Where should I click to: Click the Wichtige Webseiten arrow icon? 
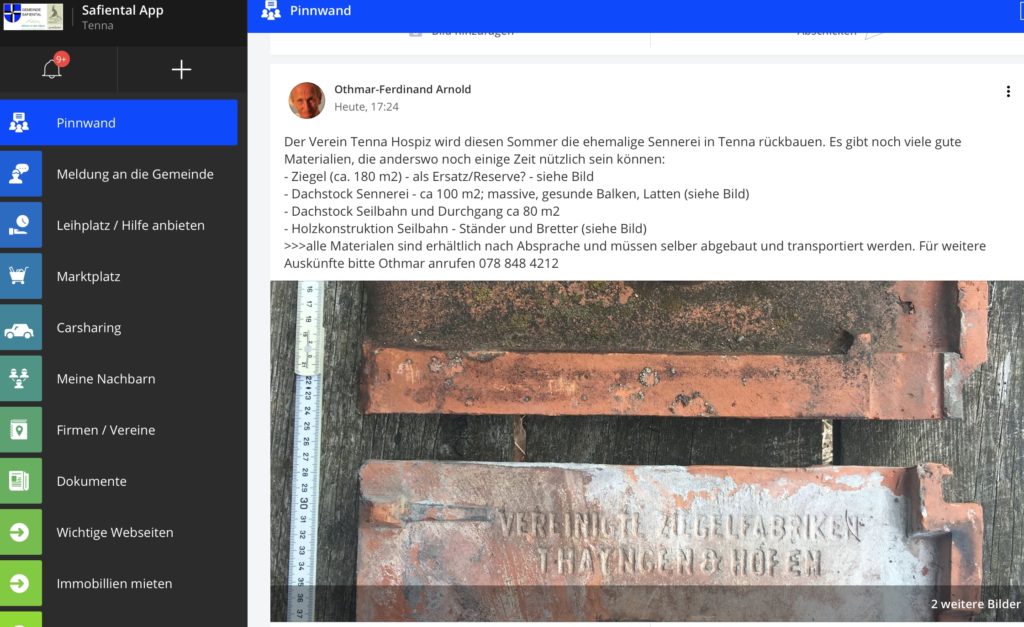tap(20, 532)
